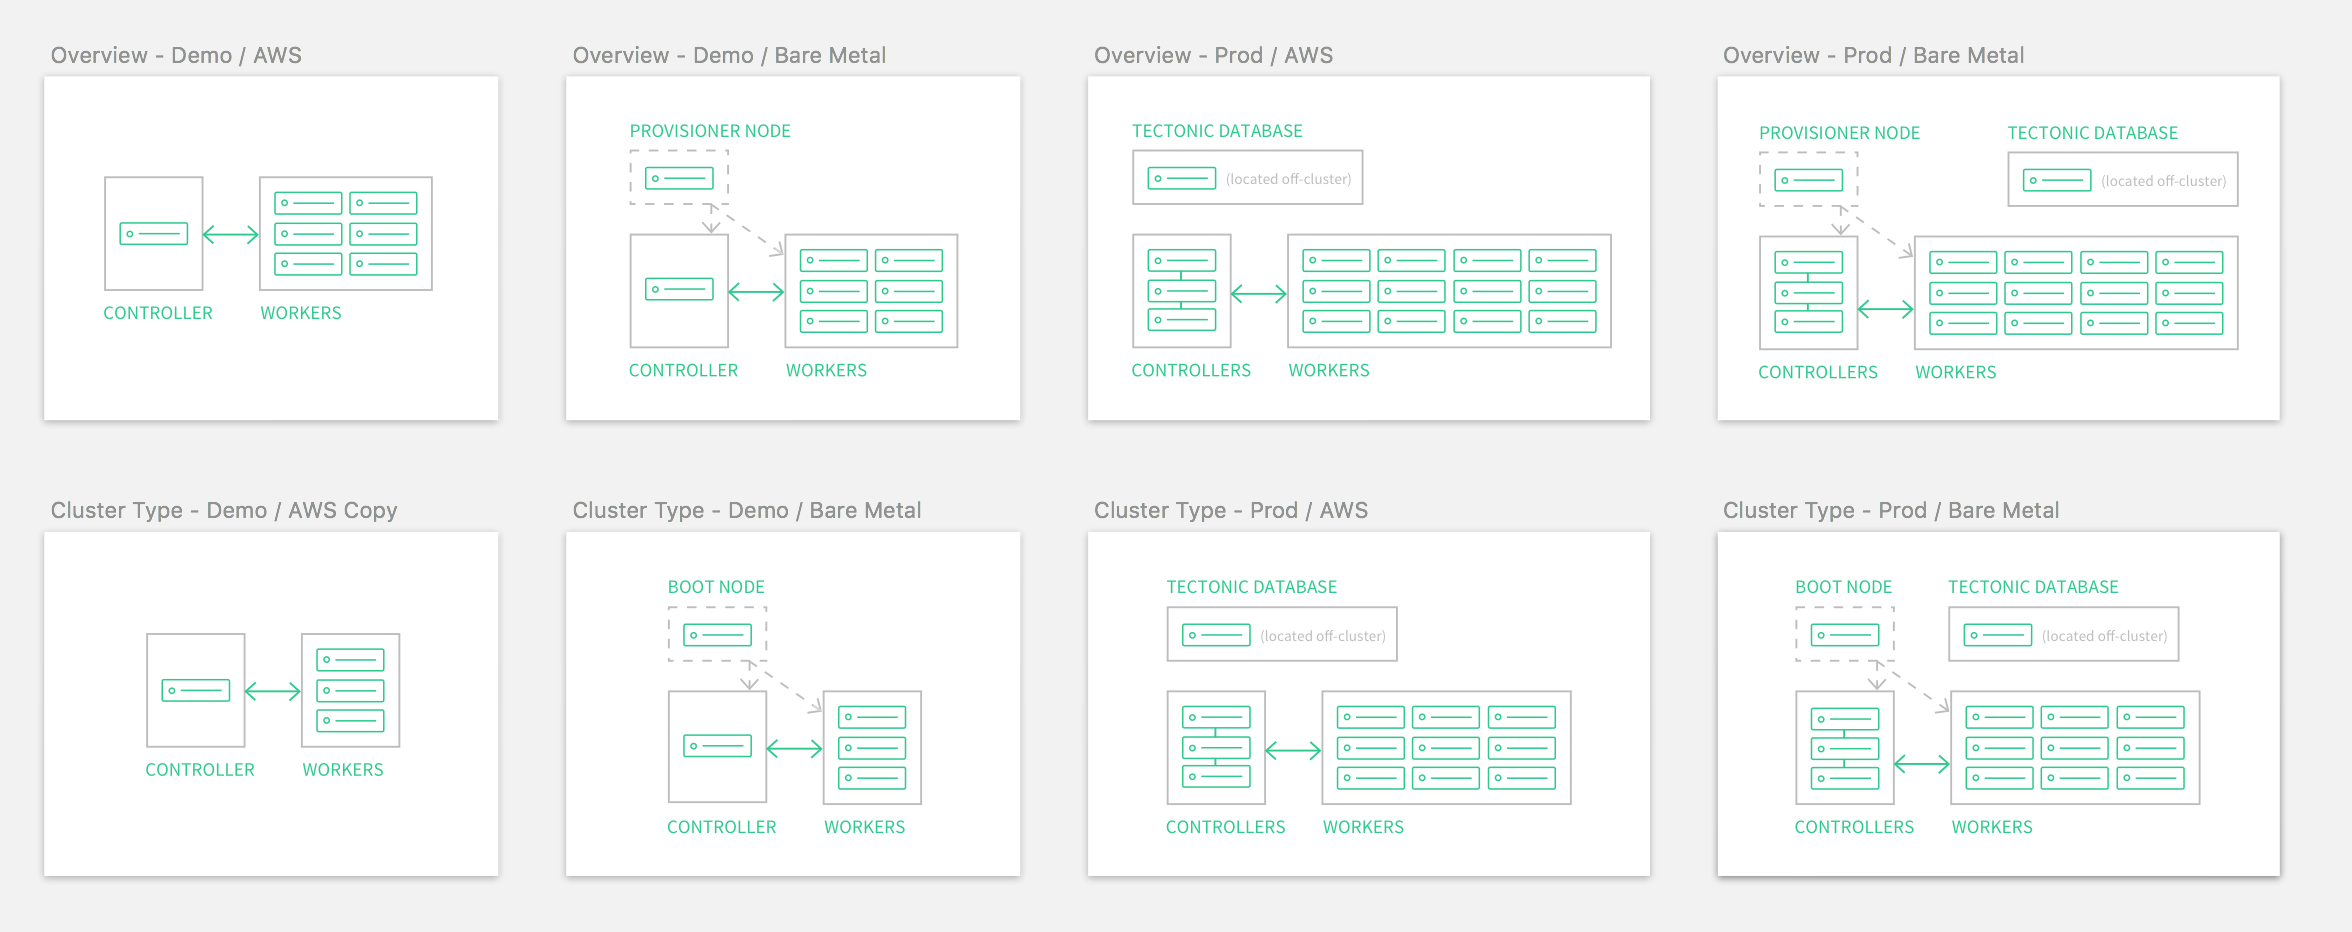Click the "Cluster Type - Demo / AWS Copy" artboard title
The height and width of the screenshot is (932, 2352).
[224, 511]
